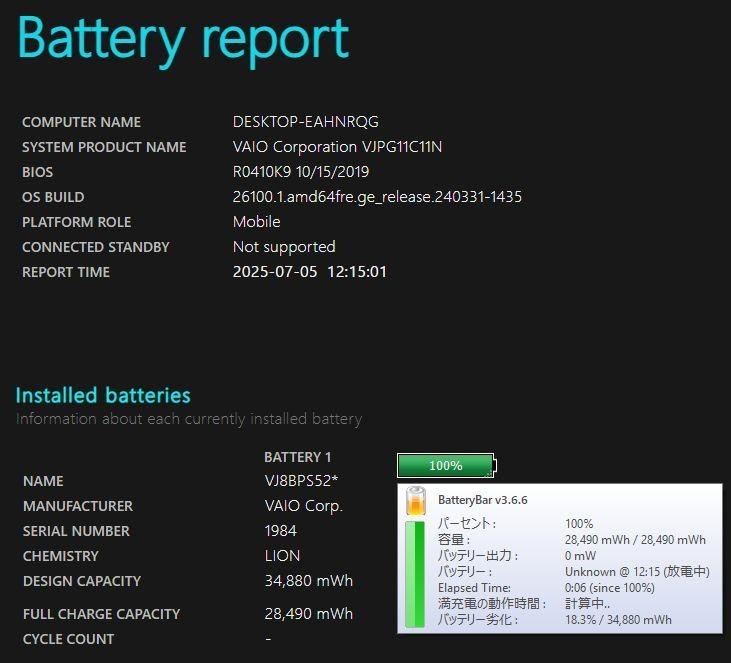This screenshot has width=731, height=663.
Task: Click the platform role value Mobile
Action: click(x=256, y=221)
